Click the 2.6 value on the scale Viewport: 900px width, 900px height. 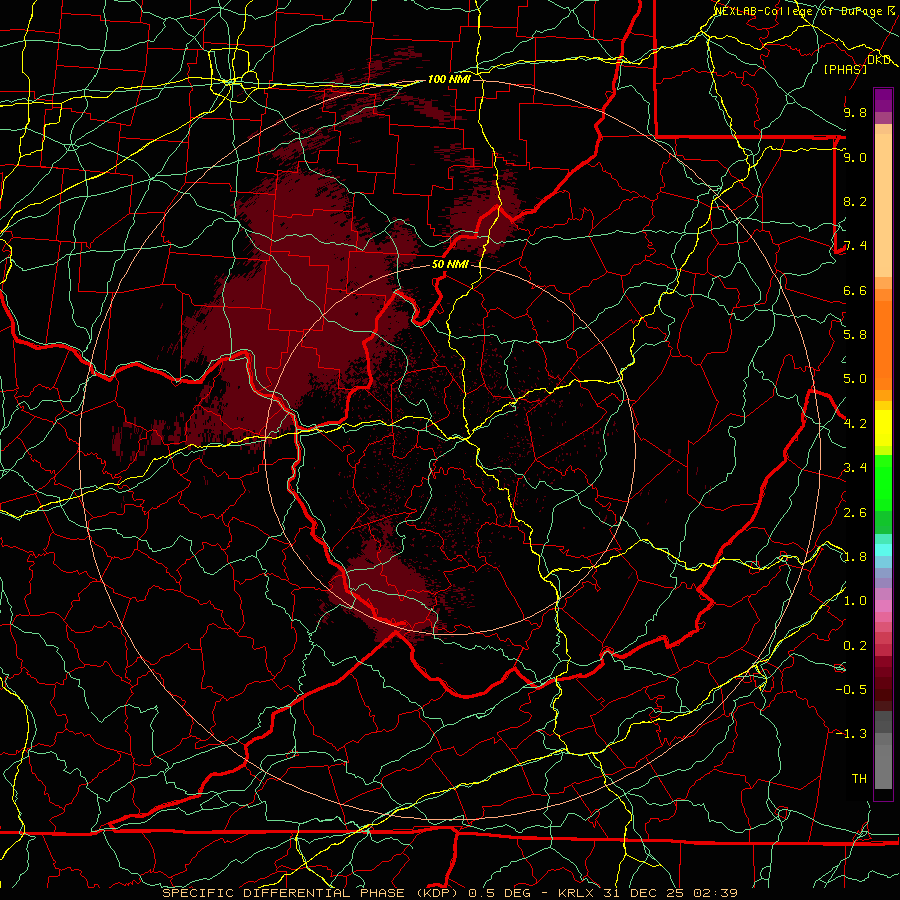tap(855, 513)
